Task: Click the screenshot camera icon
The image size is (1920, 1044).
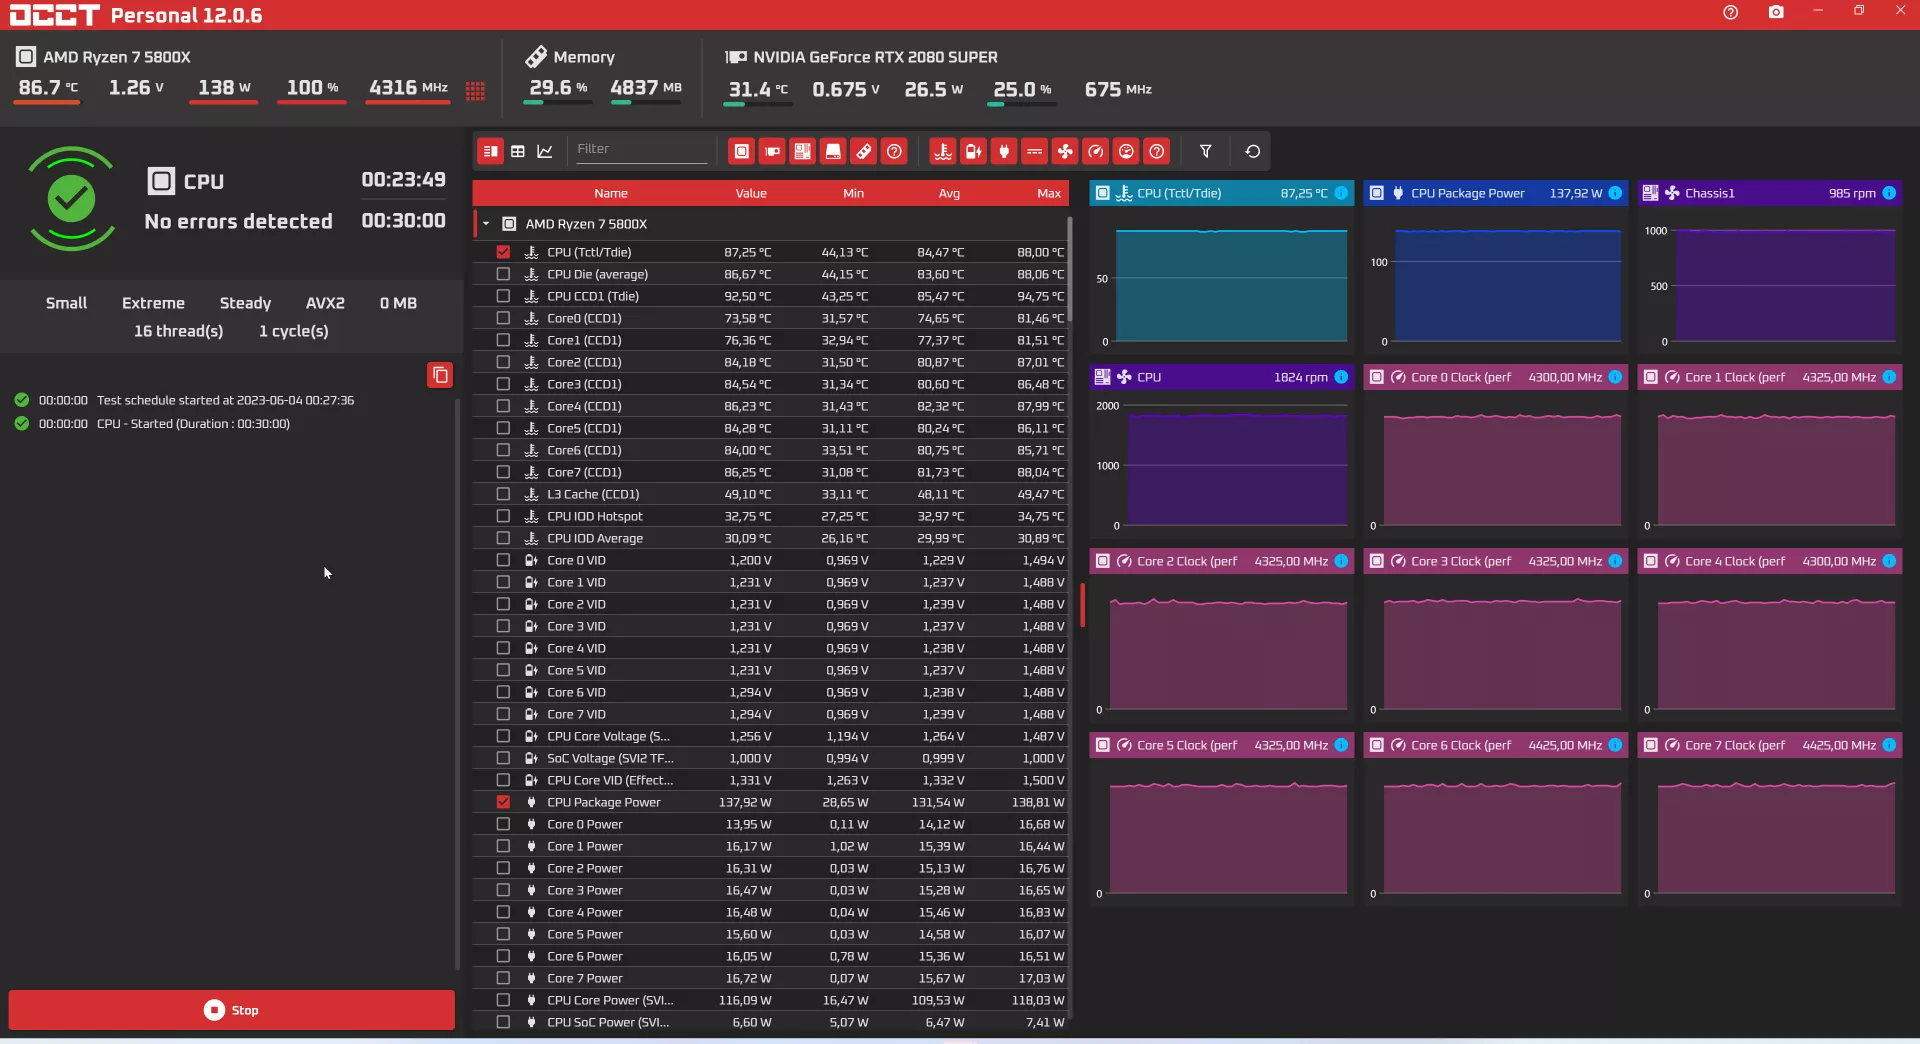Action: click(x=1776, y=12)
